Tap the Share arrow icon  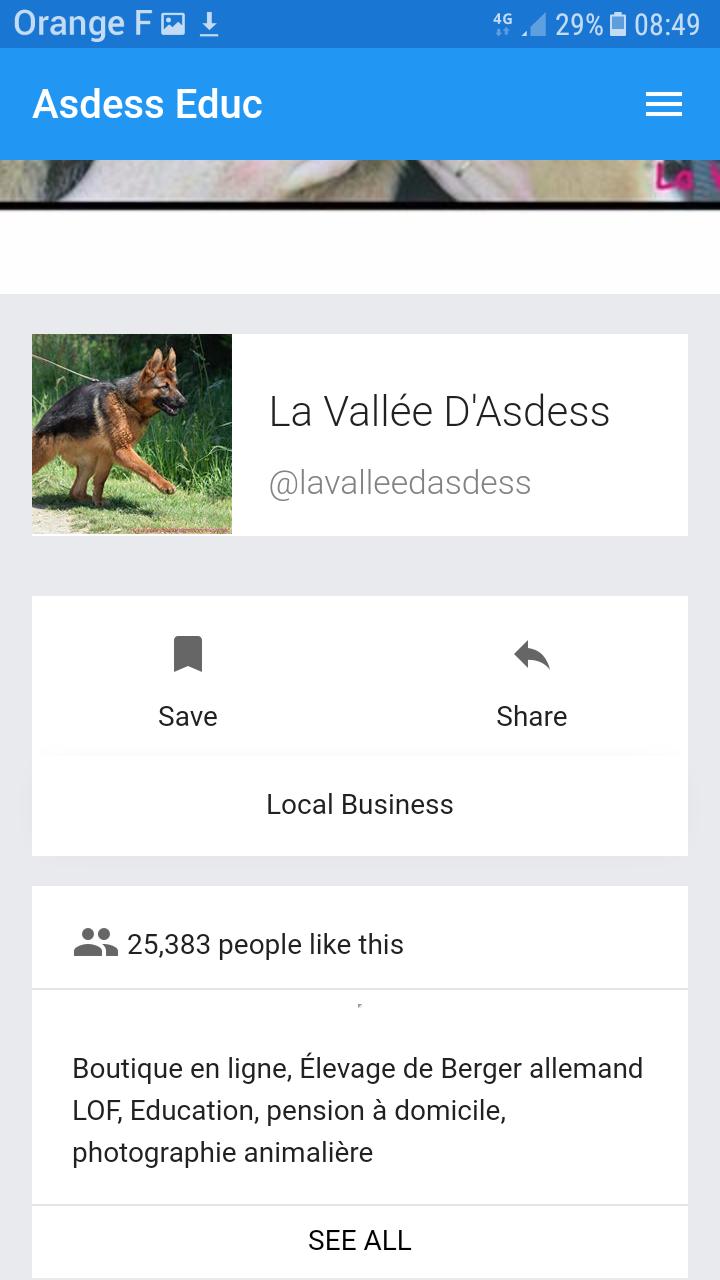(x=532, y=655)
